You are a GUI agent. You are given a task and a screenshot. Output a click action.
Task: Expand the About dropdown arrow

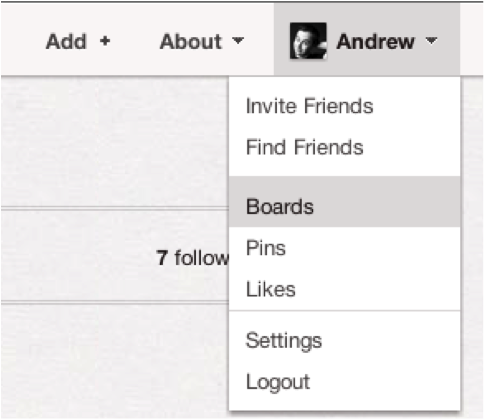click(x=238, y=41)
